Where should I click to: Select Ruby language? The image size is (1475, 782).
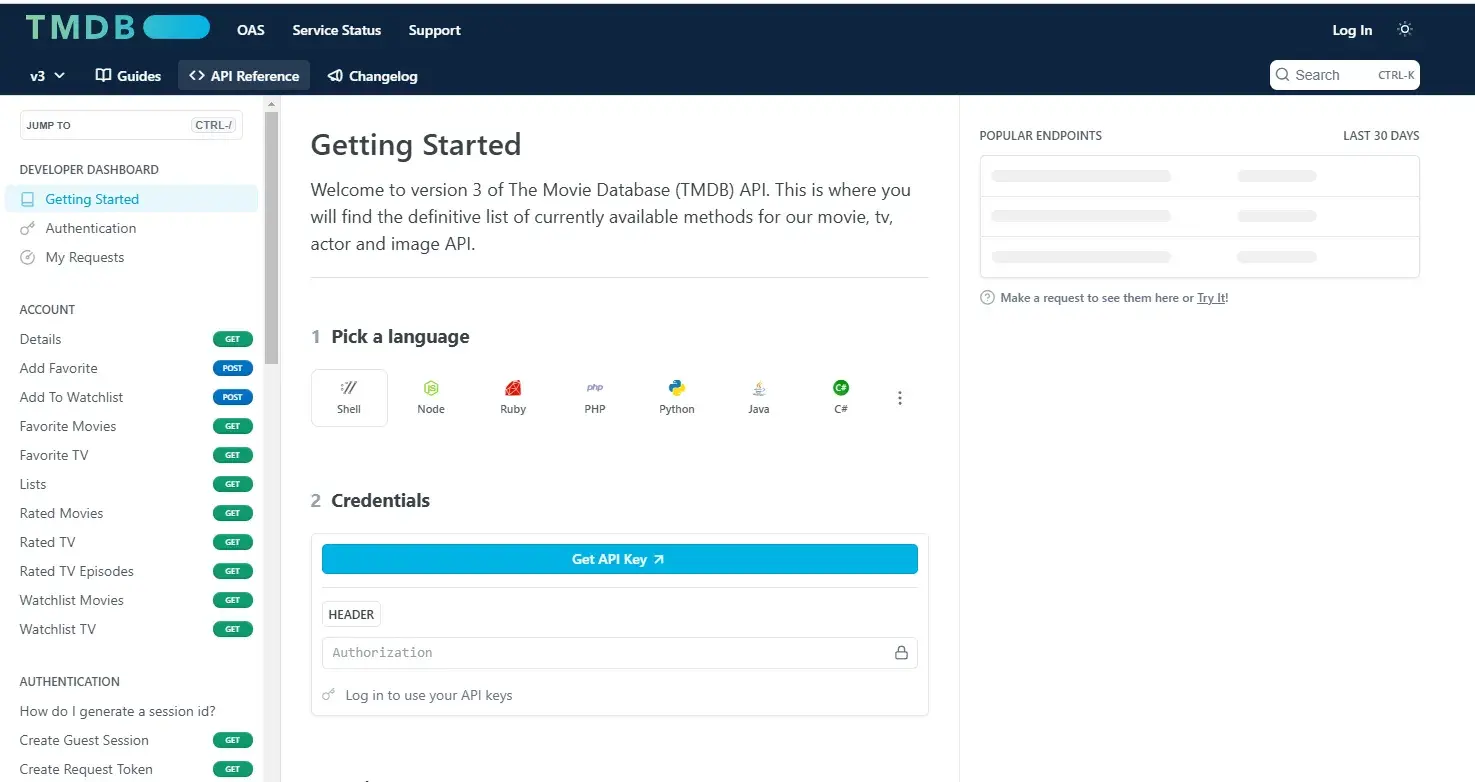click(x=513, y=398)
